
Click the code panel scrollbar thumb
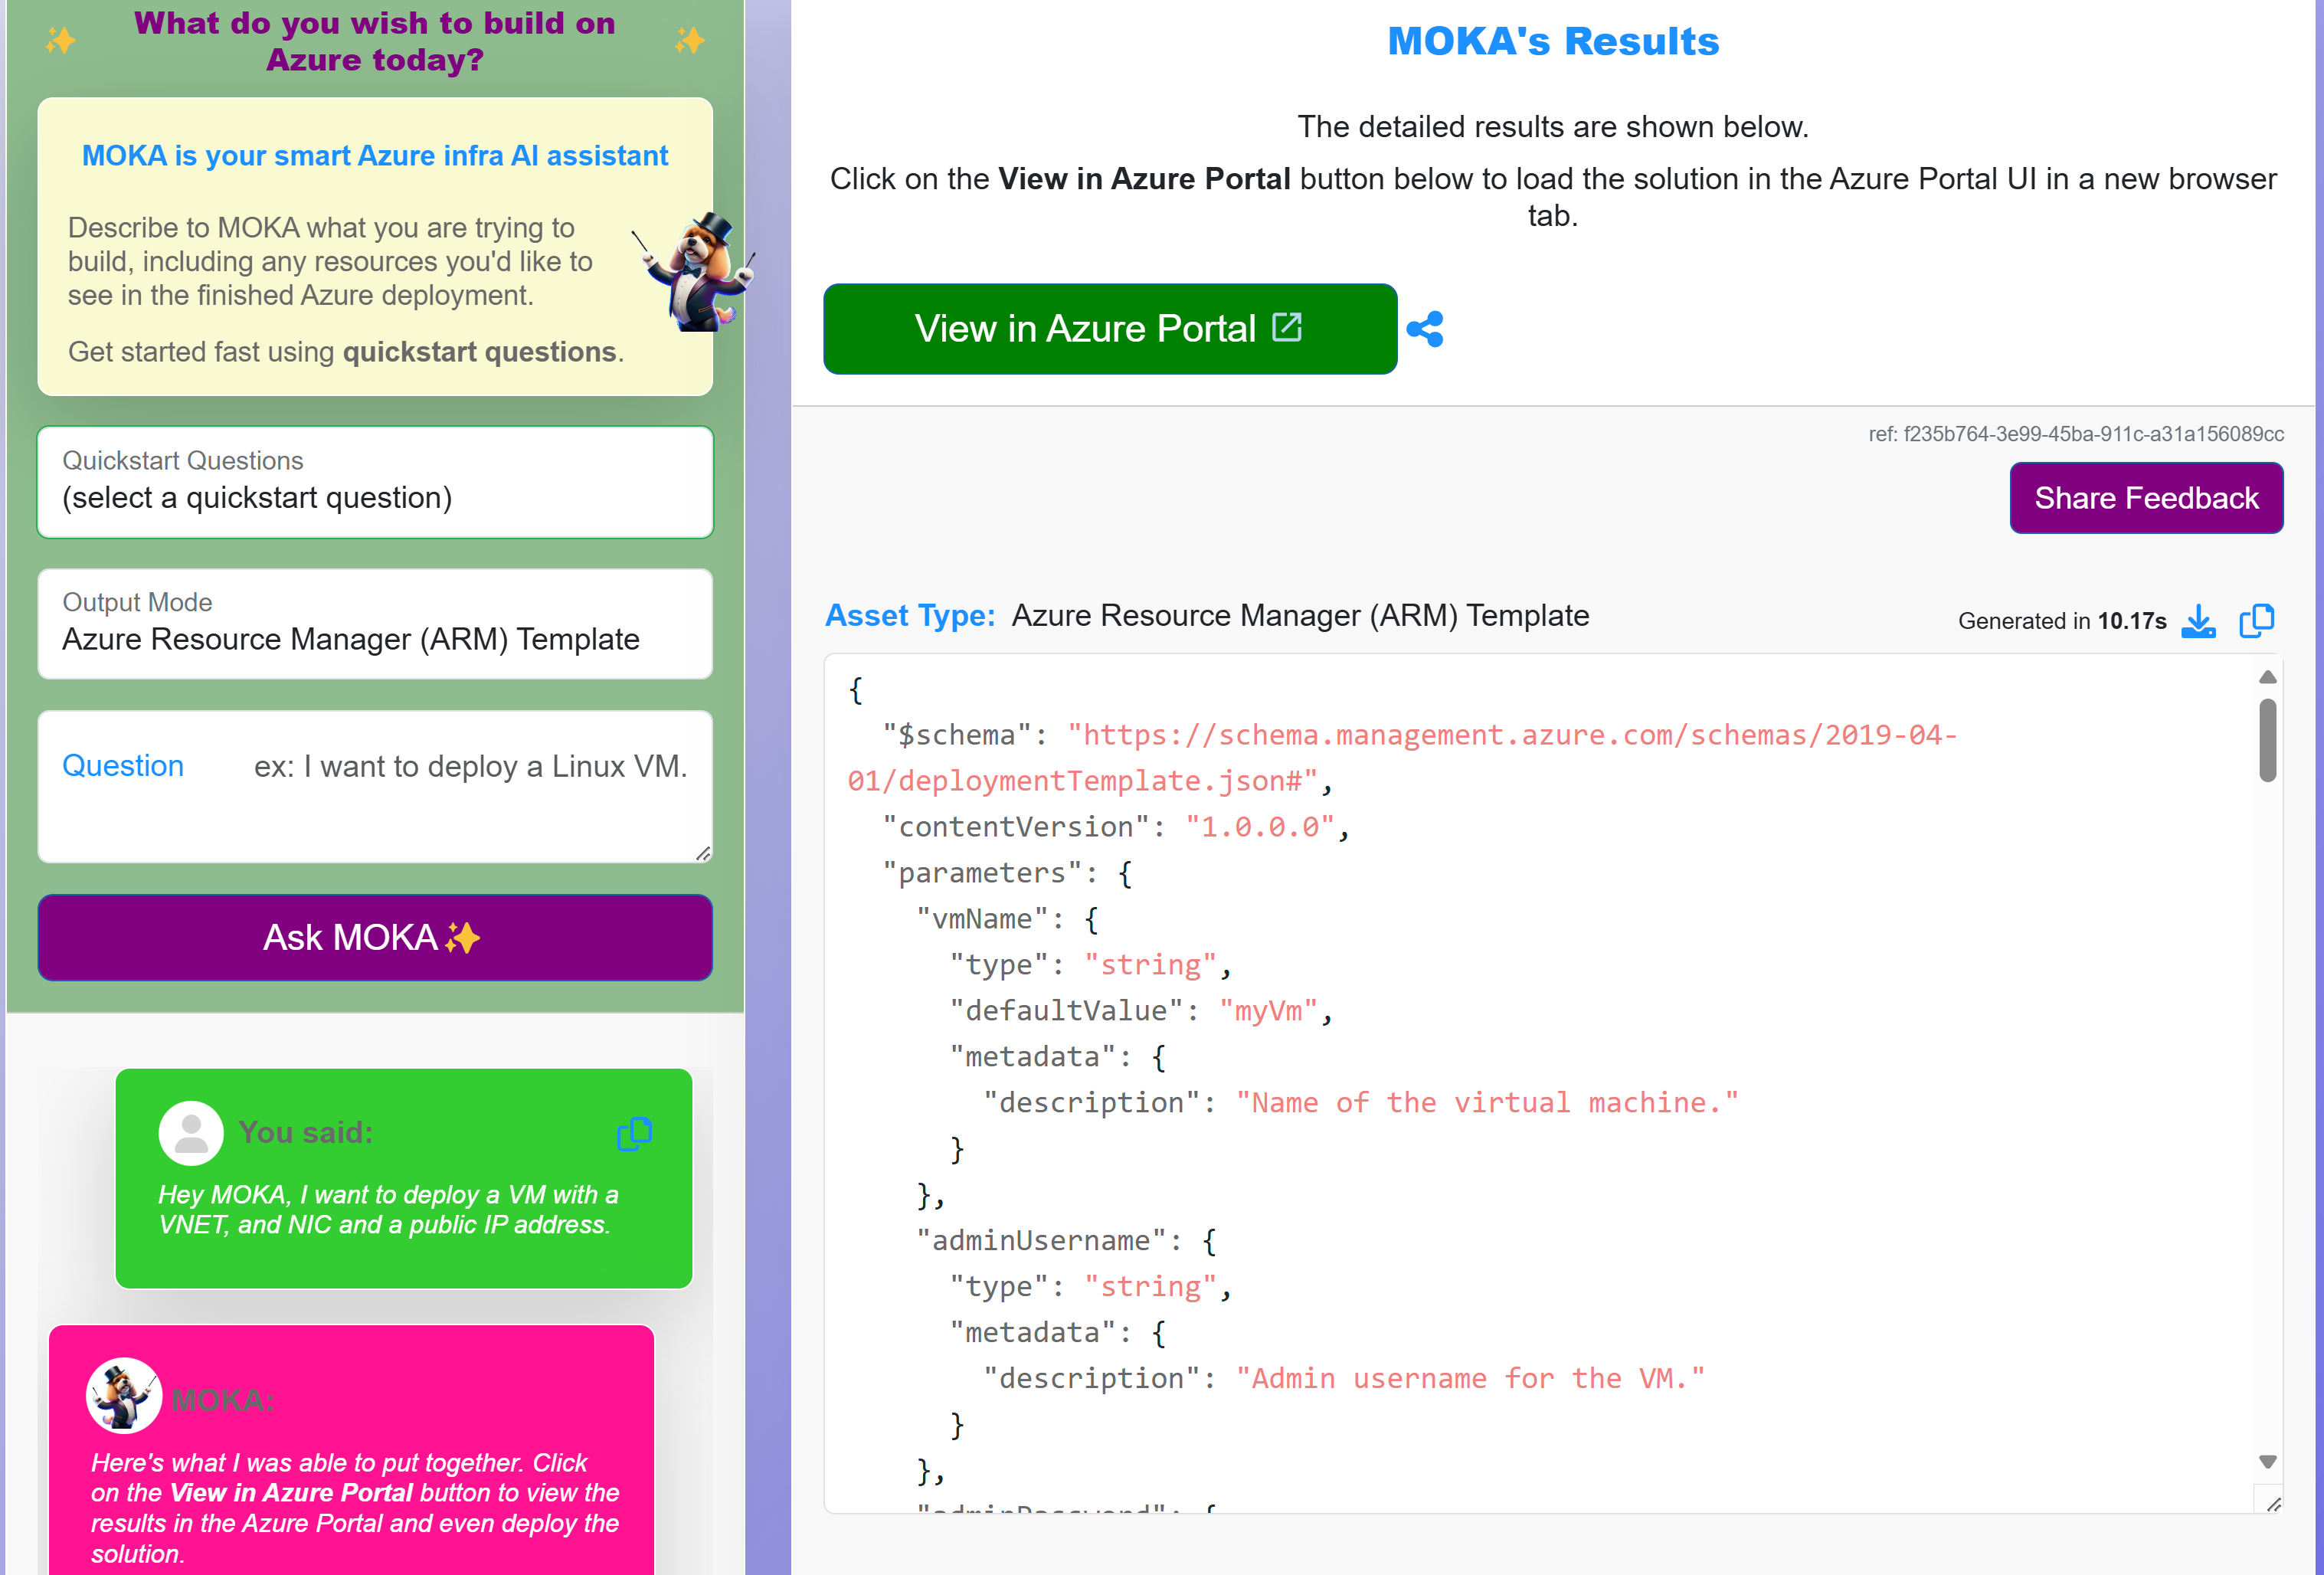(x=2268, y=741)
